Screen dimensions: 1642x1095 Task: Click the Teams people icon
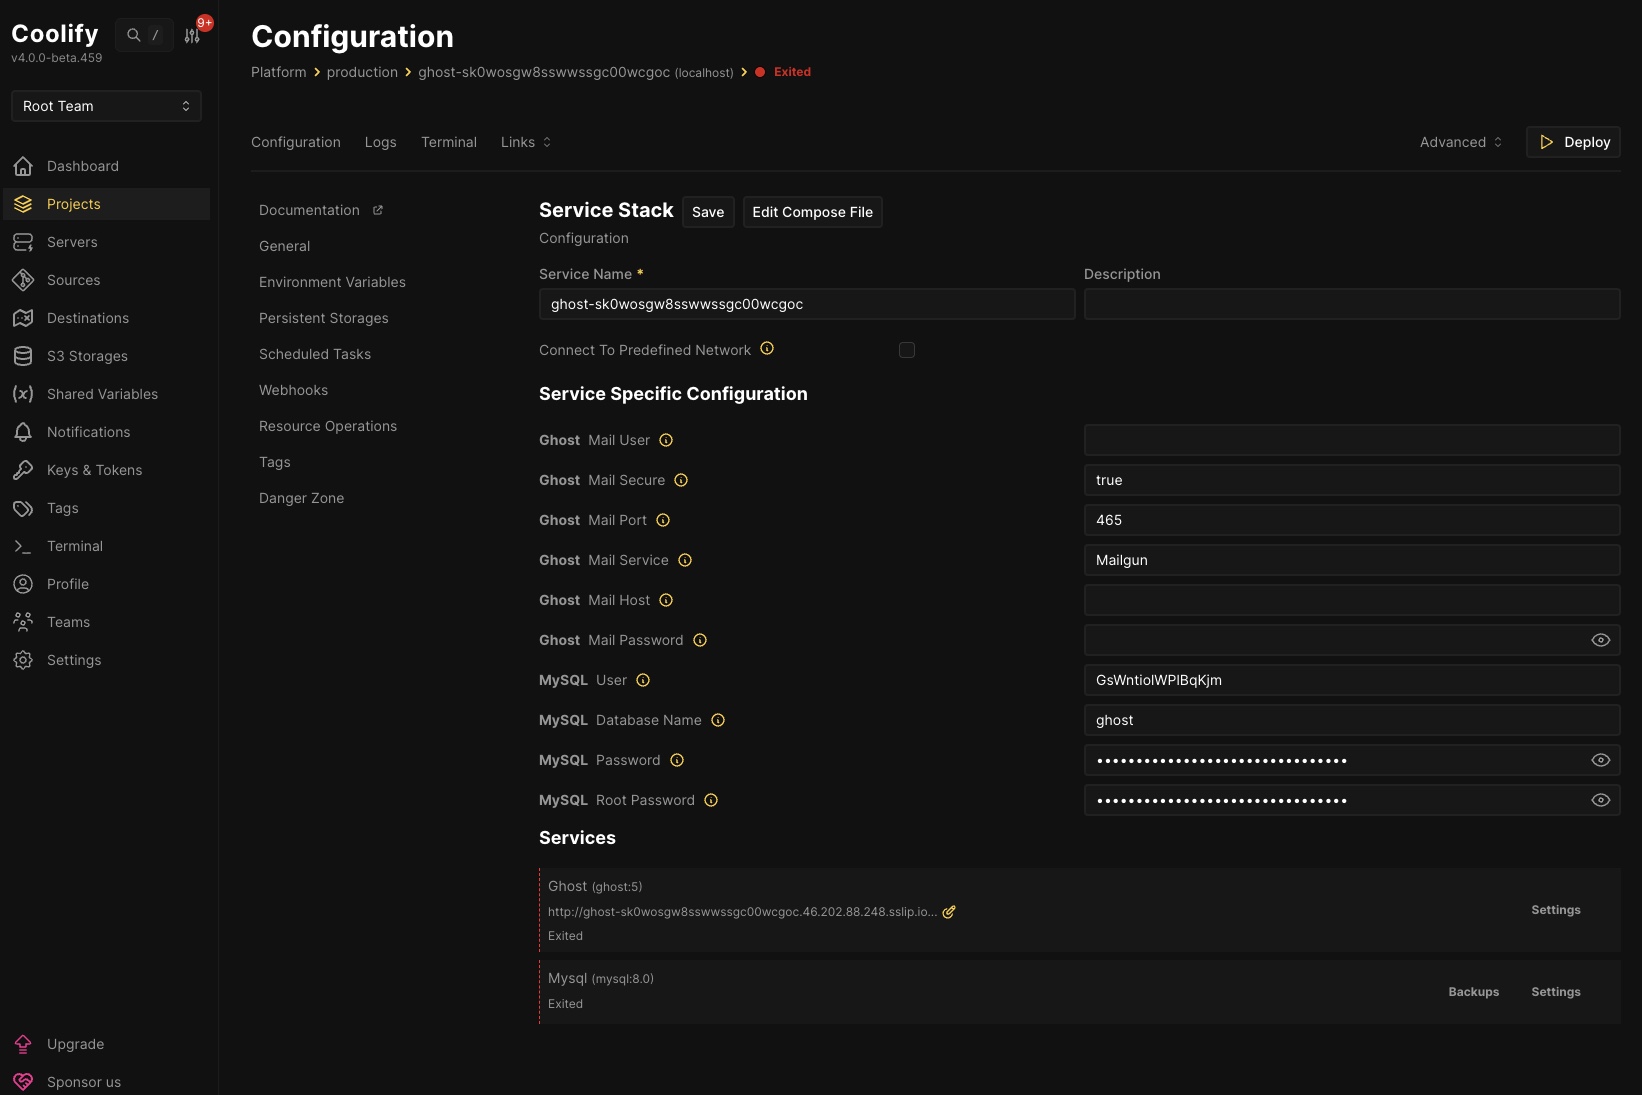click(x=23, y=622)
